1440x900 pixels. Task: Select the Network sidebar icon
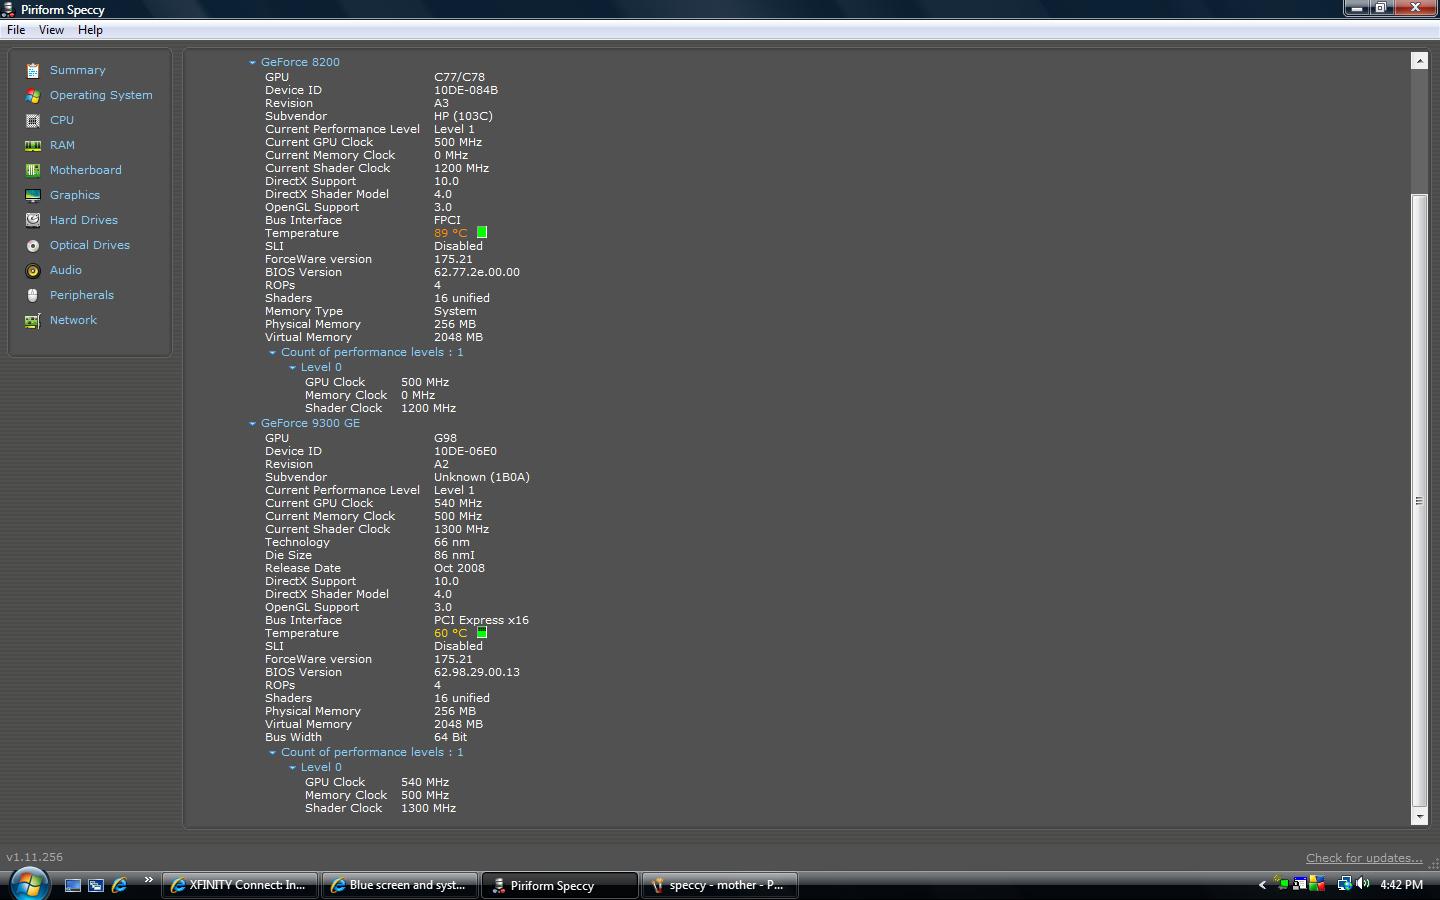[x=33, y=320]
